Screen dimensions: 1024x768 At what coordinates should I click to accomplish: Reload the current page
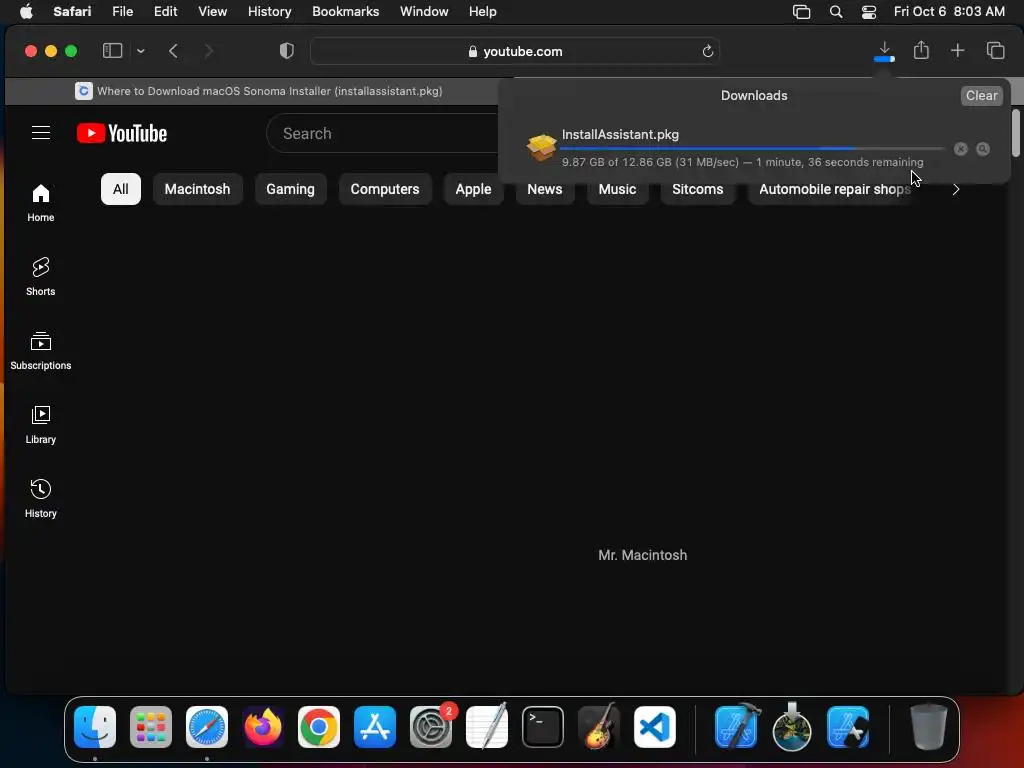pos(707,51)
